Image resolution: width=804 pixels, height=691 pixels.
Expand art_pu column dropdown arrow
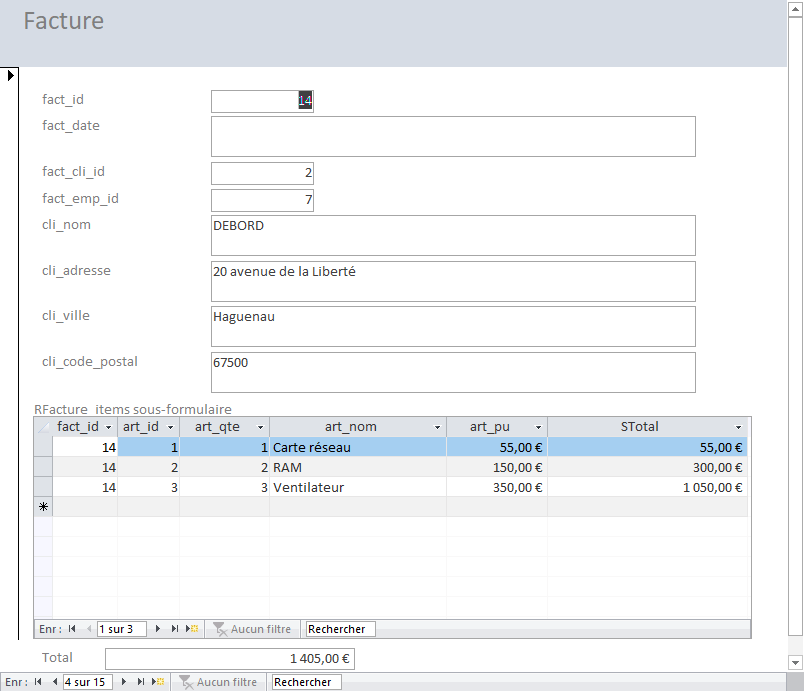tap(538, 427)
